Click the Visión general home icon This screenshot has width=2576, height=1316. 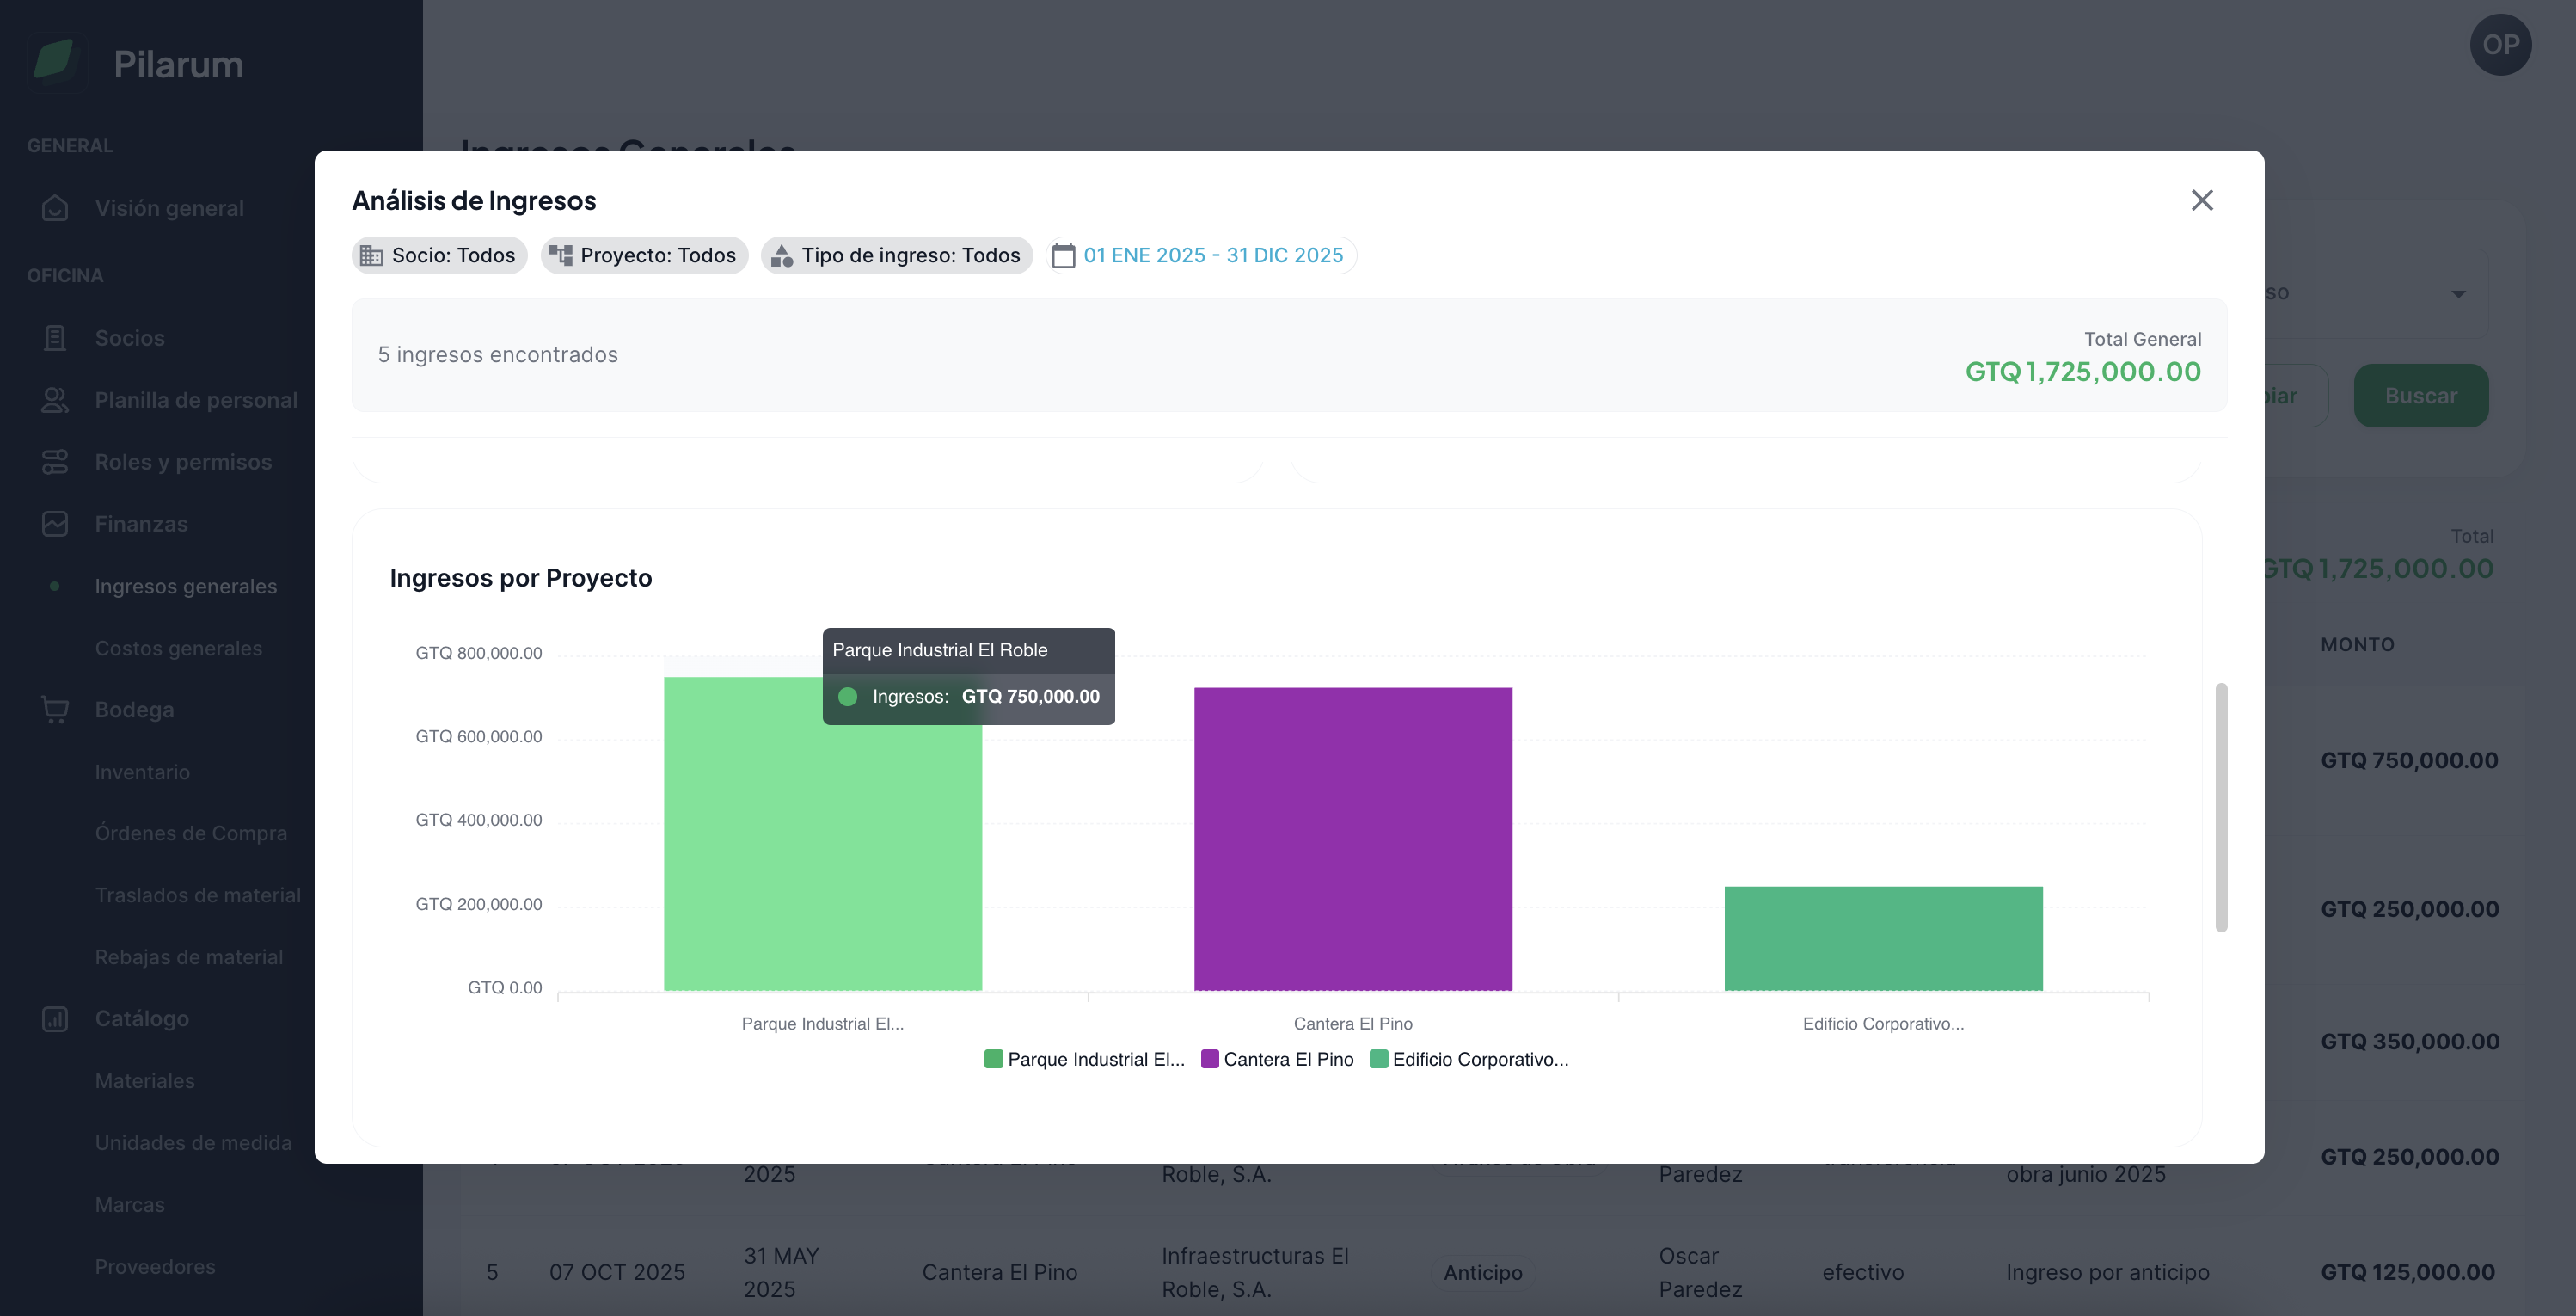(55, 208)
